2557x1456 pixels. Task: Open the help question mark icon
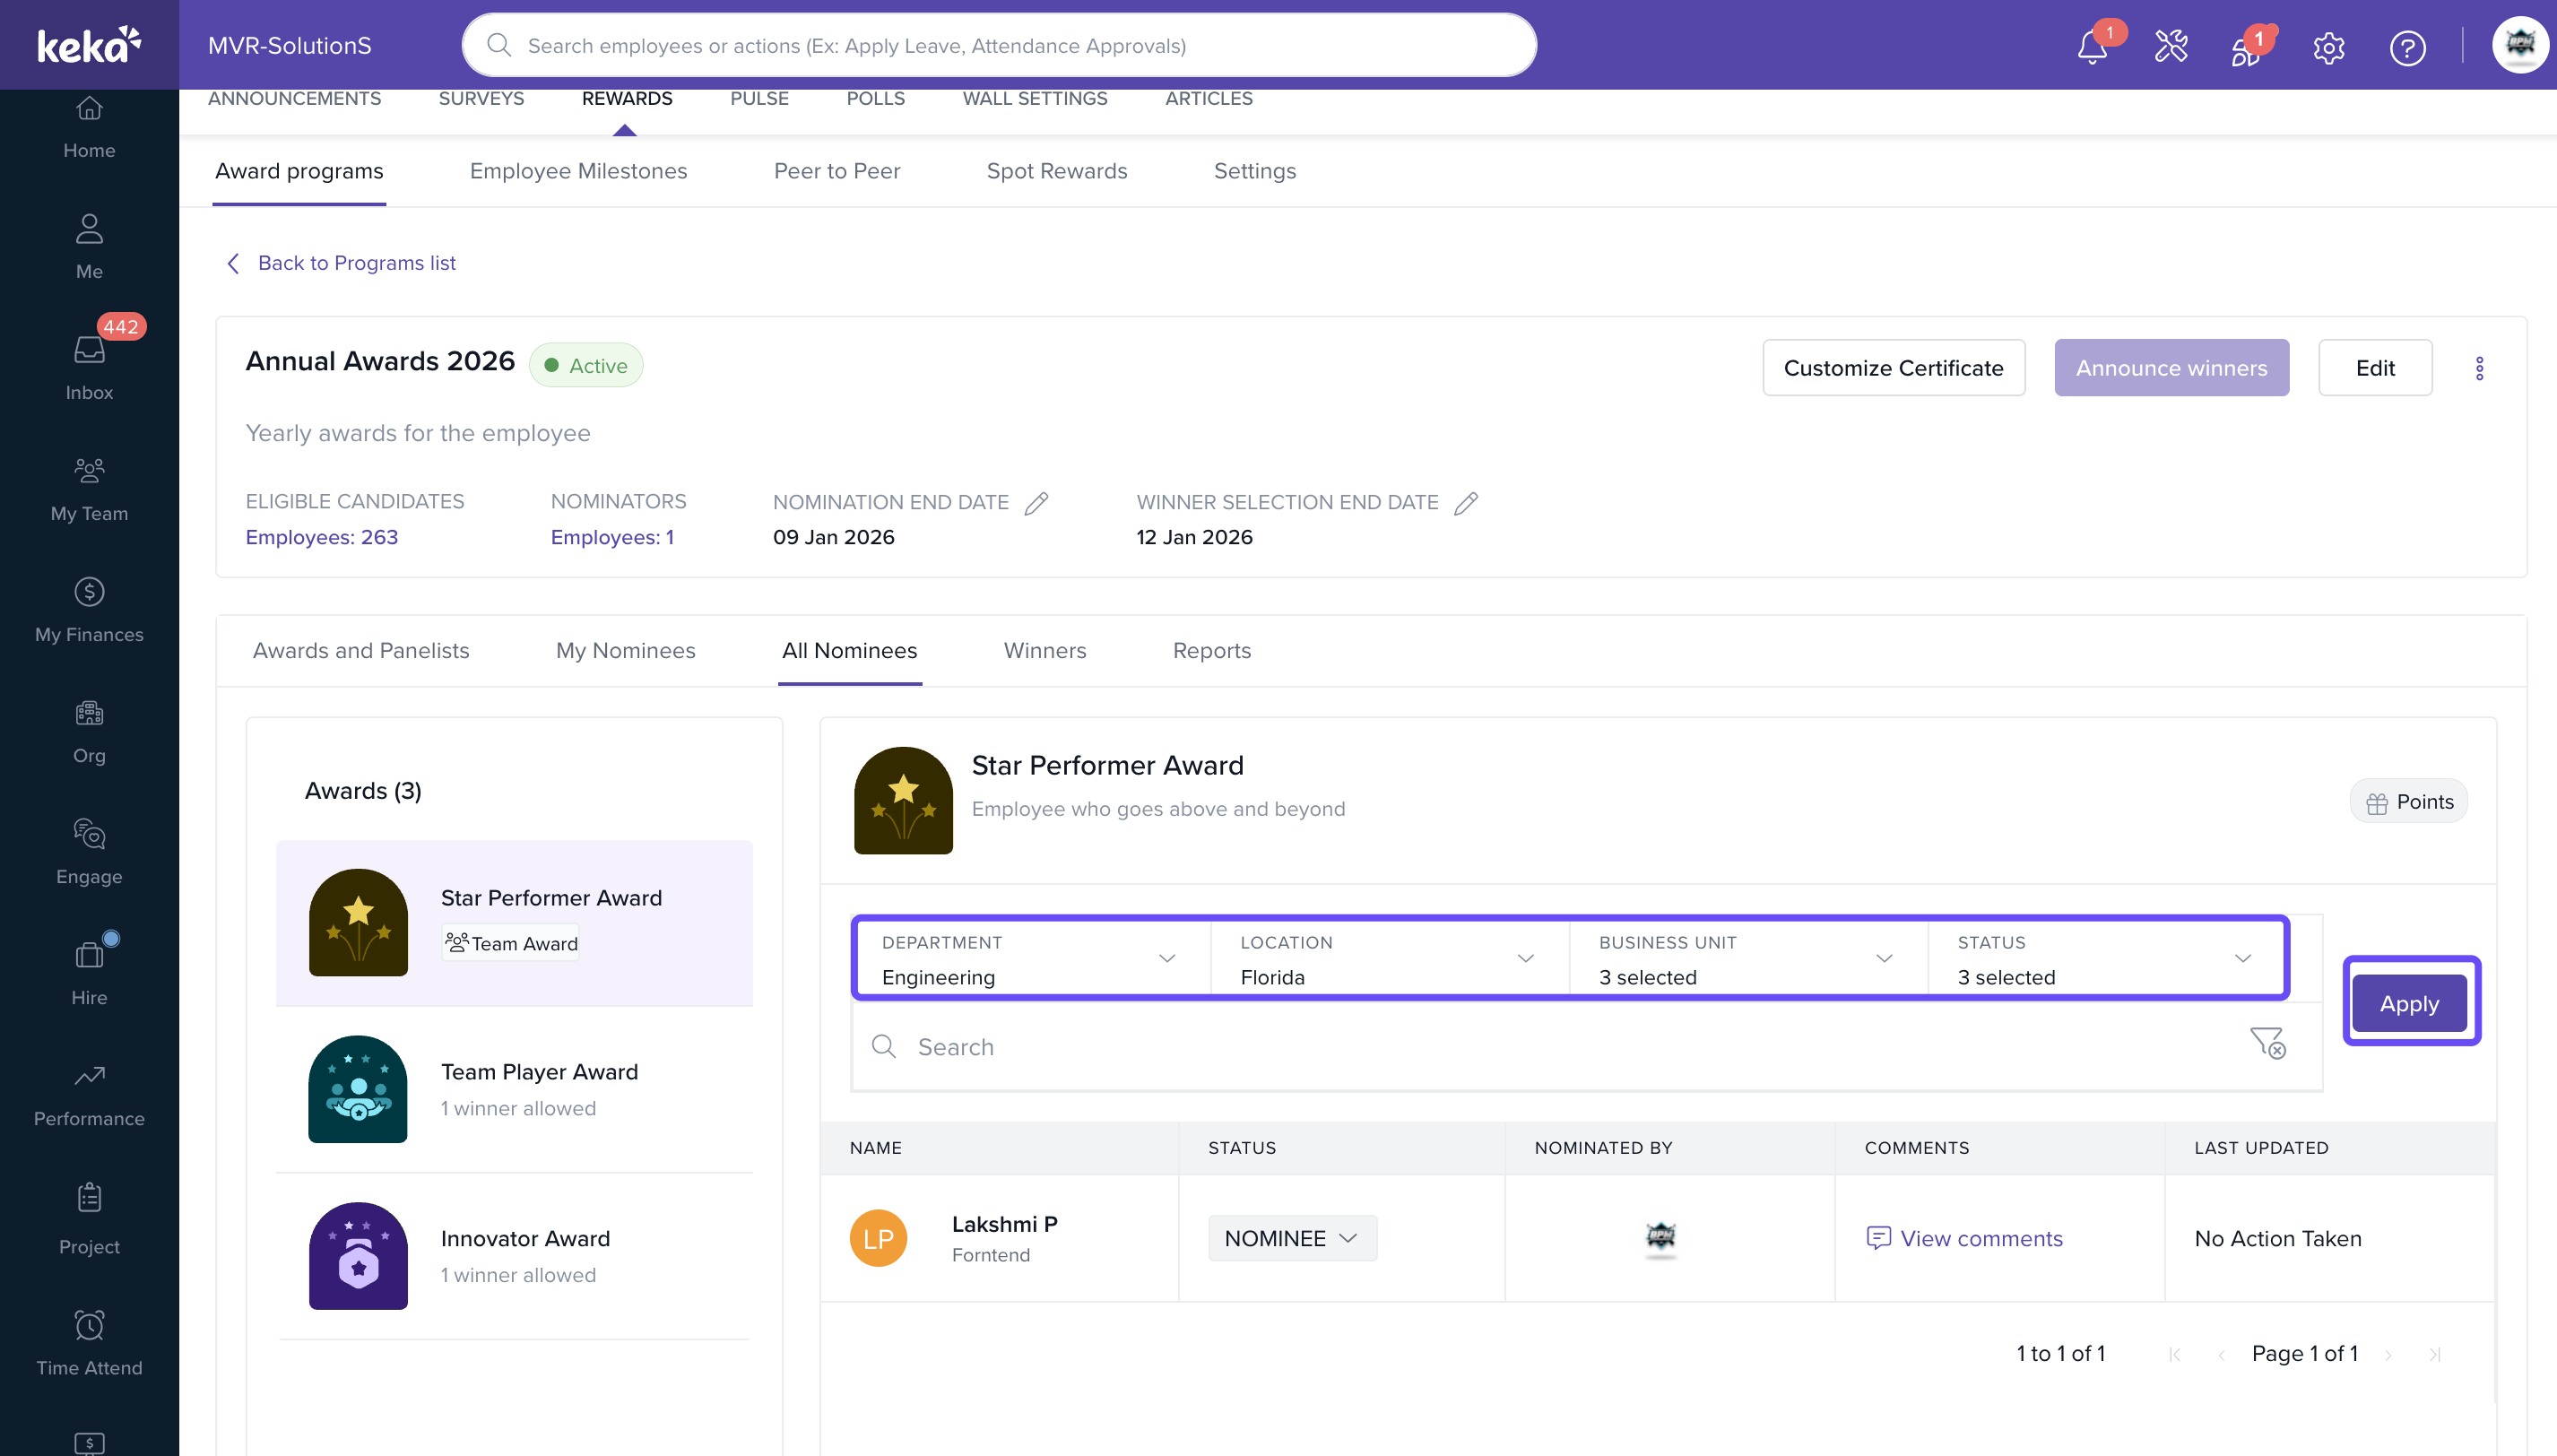[2406, 47]
